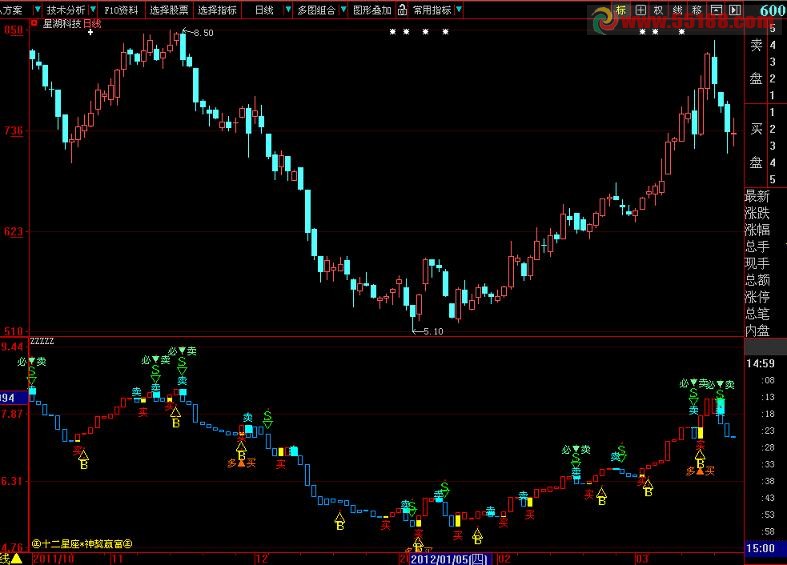Click the 涨幅 row in quote panel
The height and width of the screenshot is (565, 787).
[757, 229]
